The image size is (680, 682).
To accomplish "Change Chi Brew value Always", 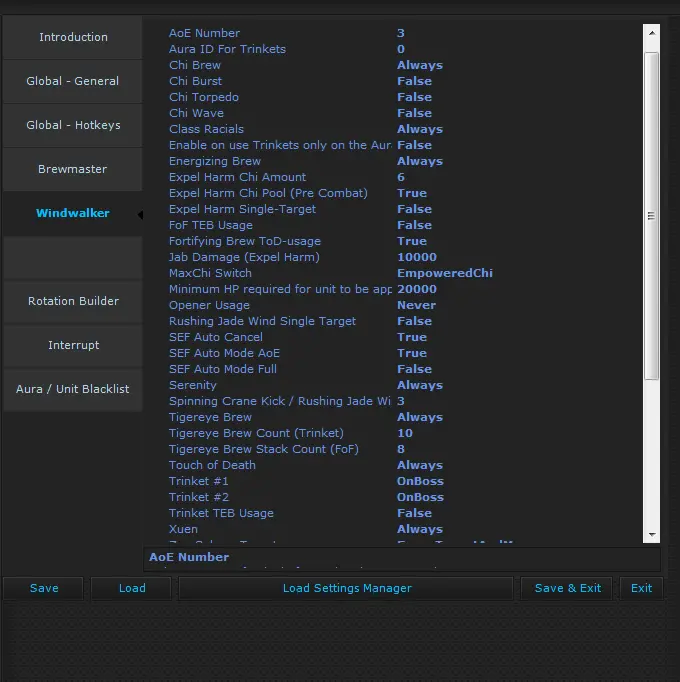I will point(420,65).
